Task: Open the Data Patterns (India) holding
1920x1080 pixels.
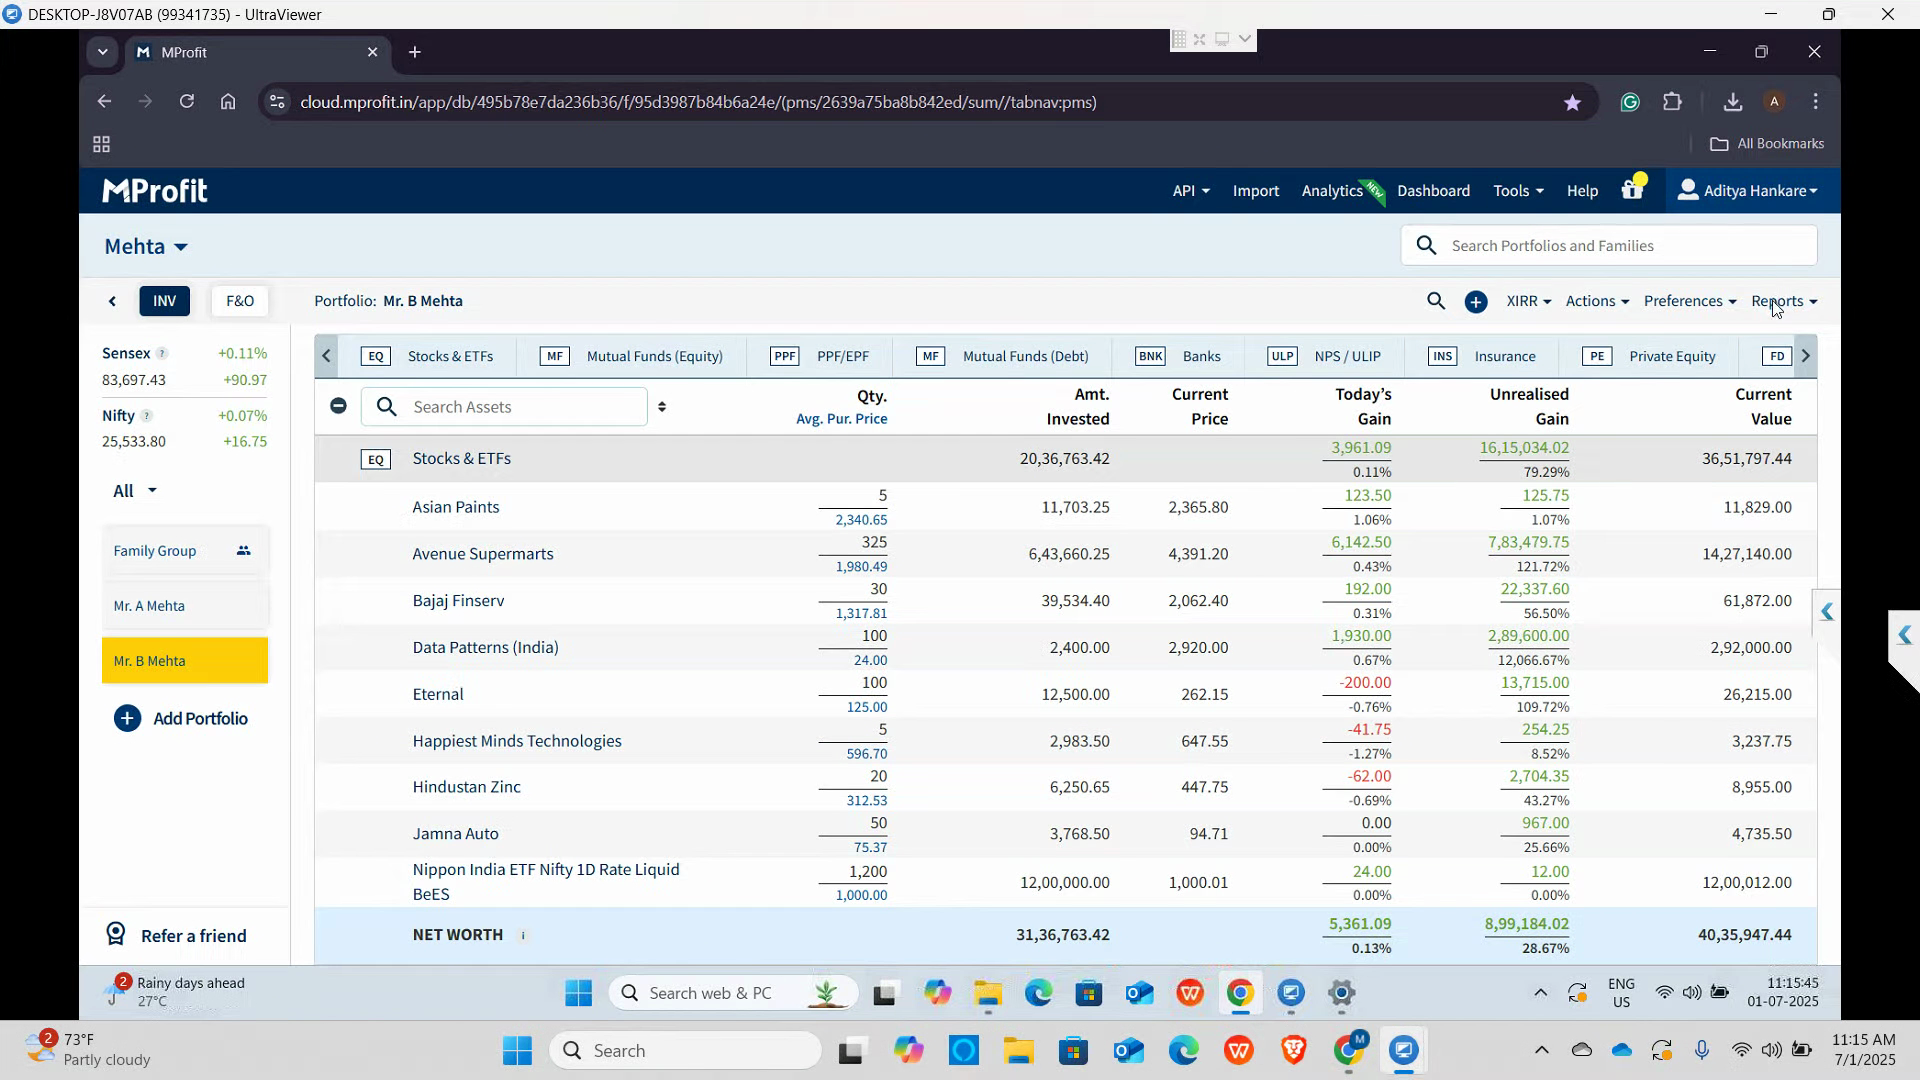Action: point(485,648)
